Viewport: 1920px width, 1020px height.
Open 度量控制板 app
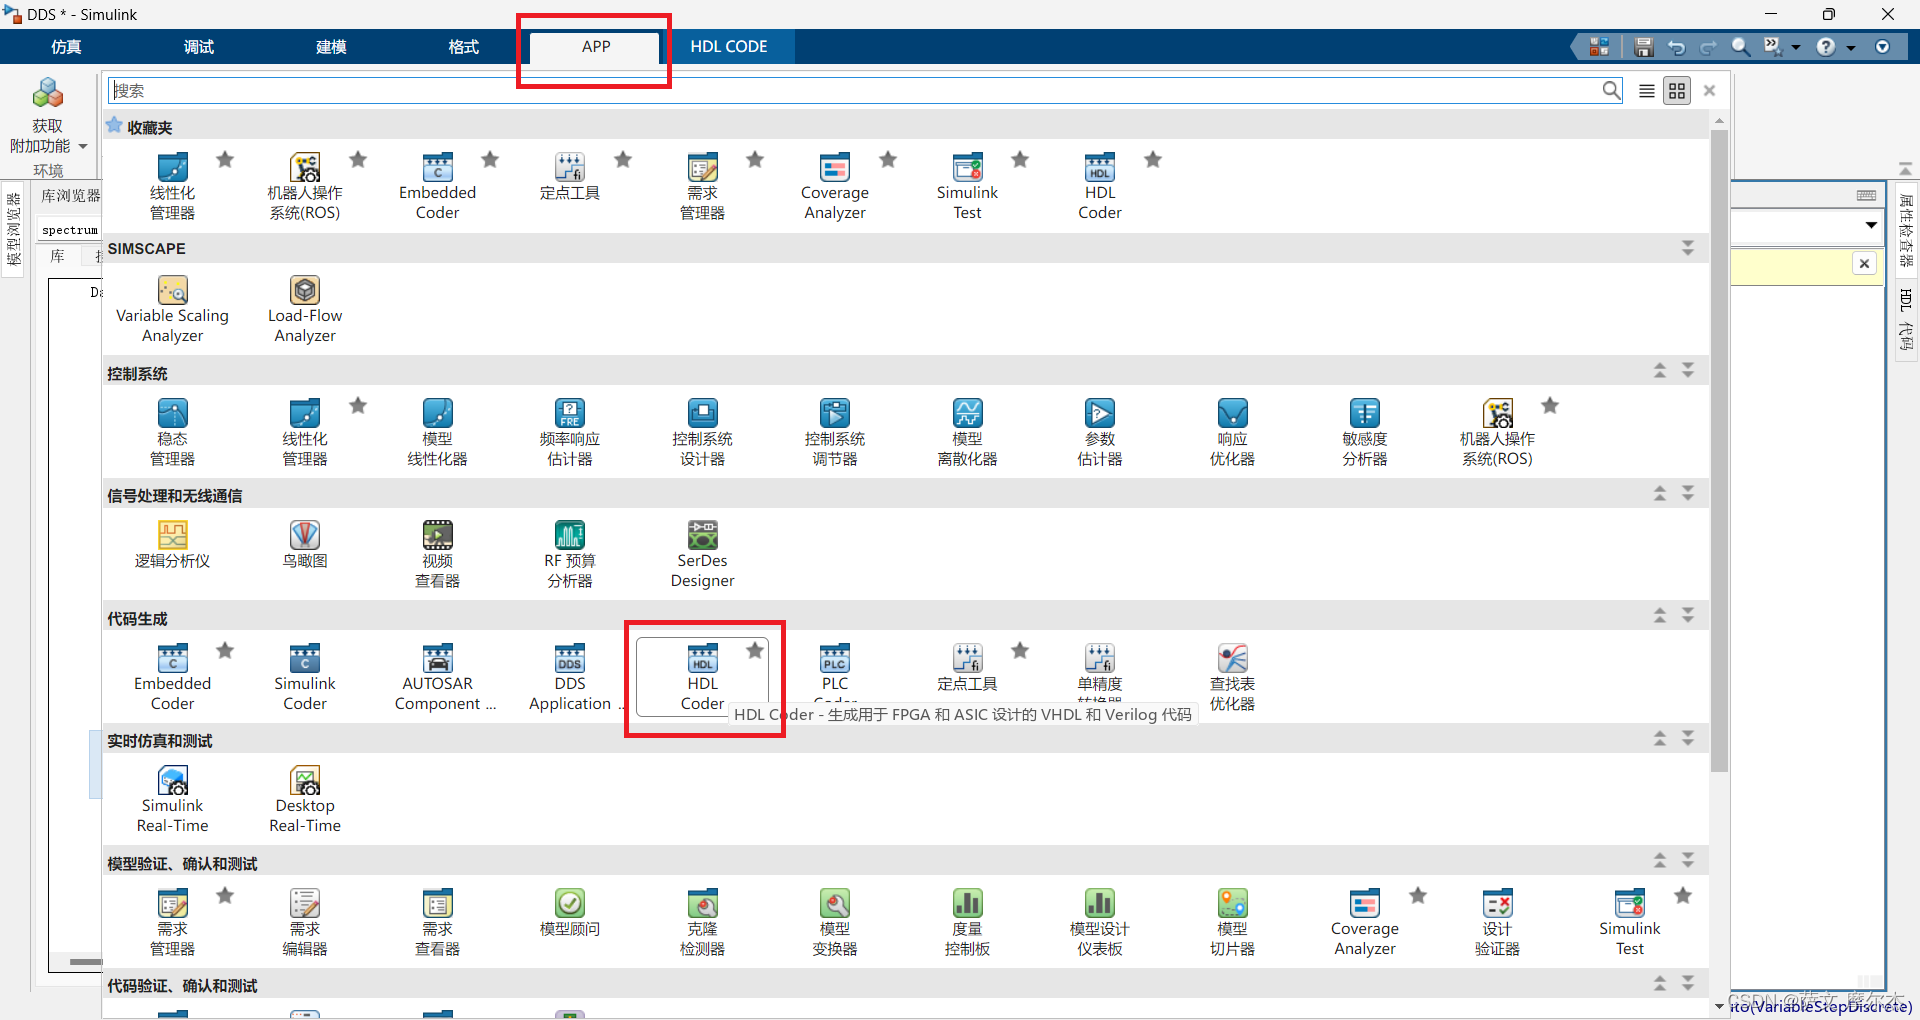coord(967,922)
